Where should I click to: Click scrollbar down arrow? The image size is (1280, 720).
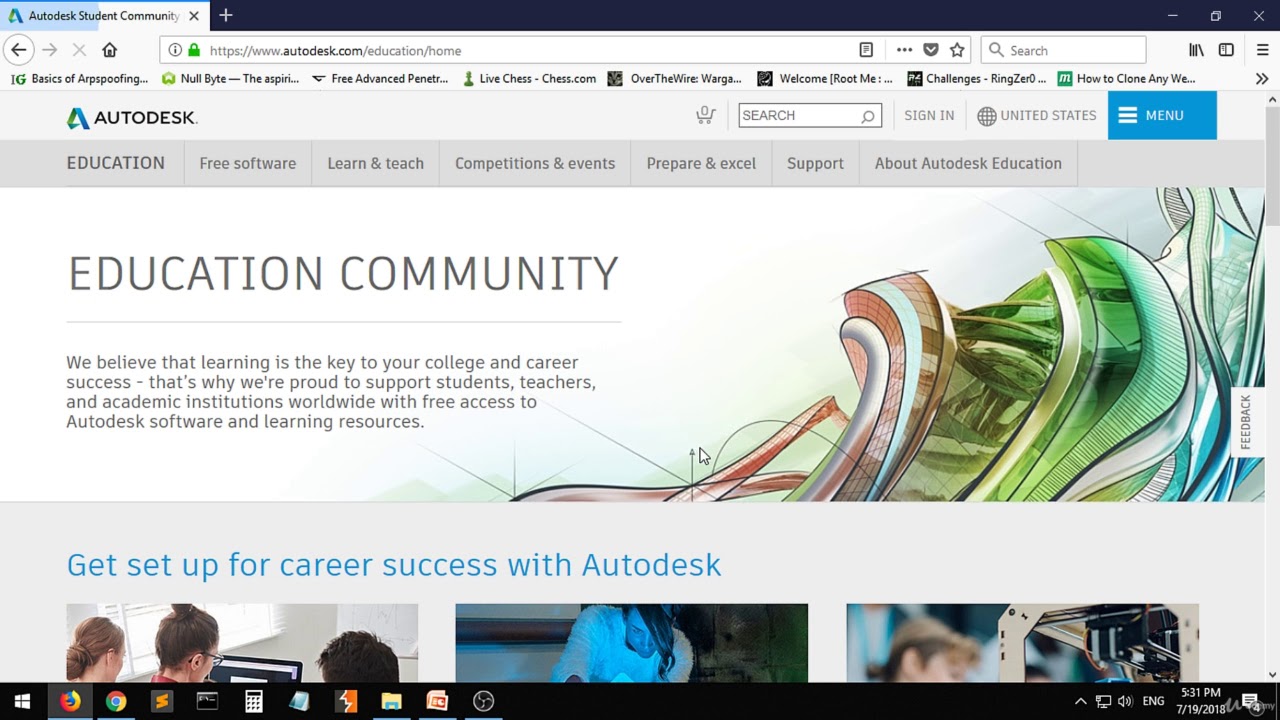[1272, 675]
